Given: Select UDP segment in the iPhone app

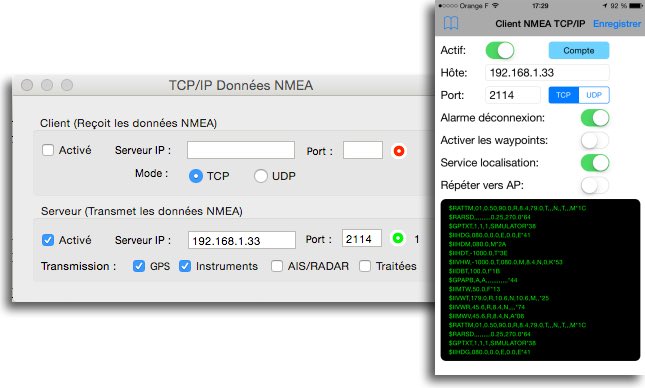Looking at the screenshot, I should click(x=594, y=95).
